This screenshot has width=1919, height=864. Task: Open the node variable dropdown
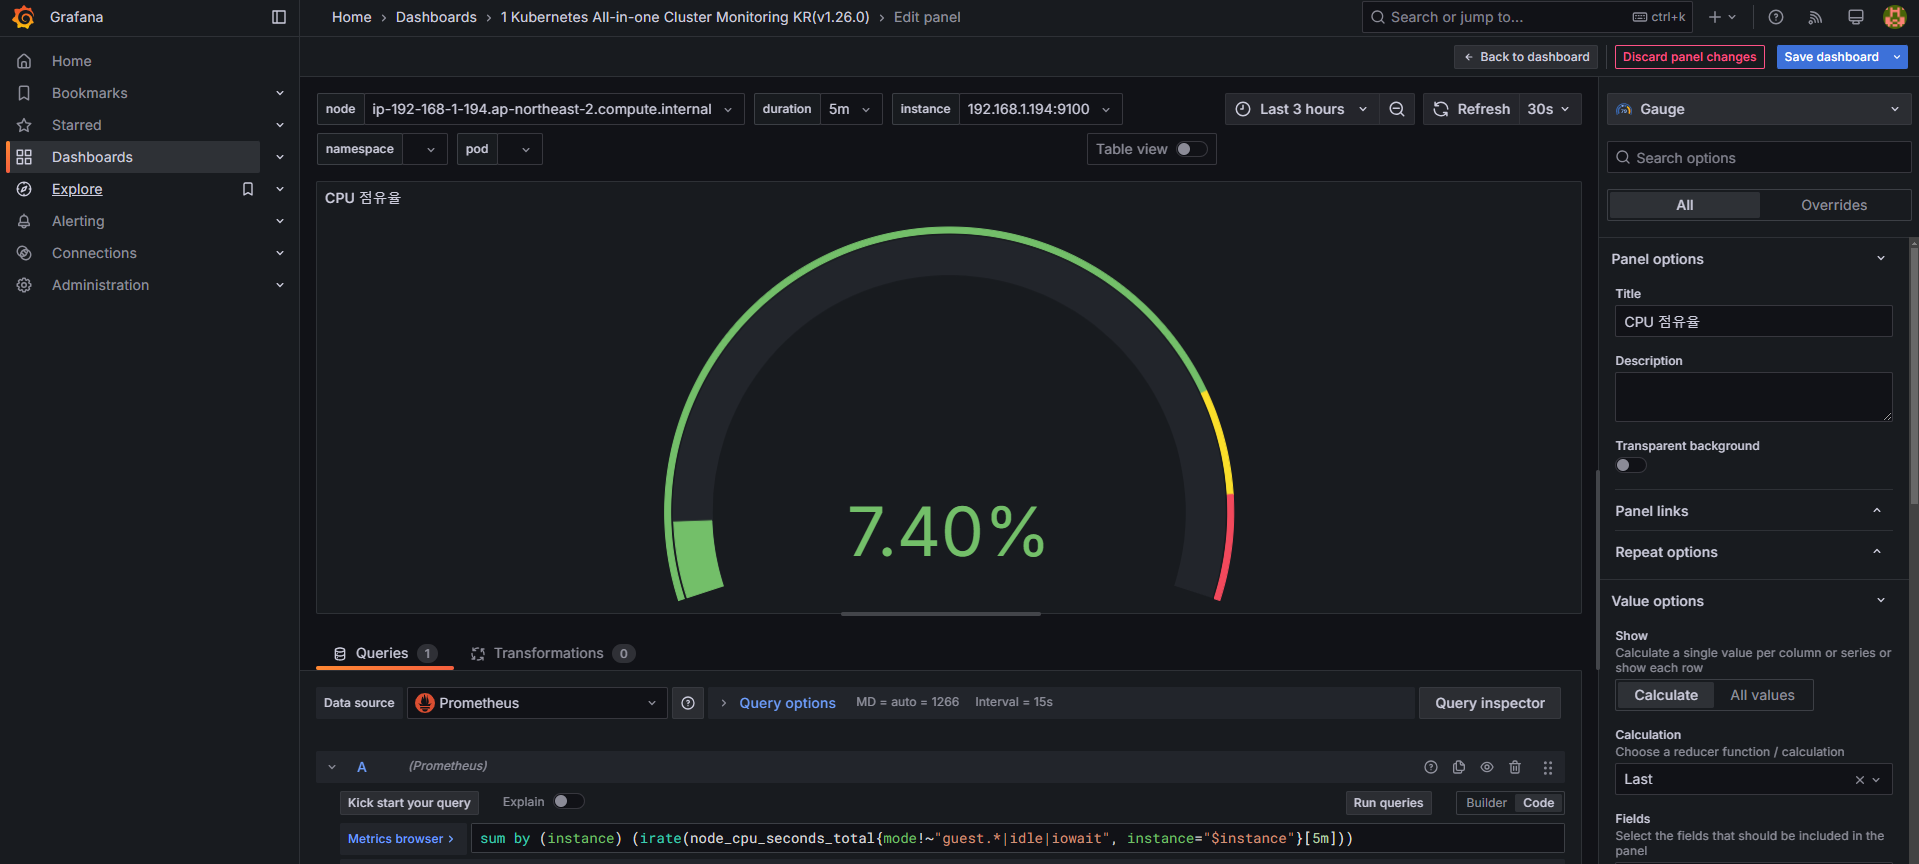[554, 109]
